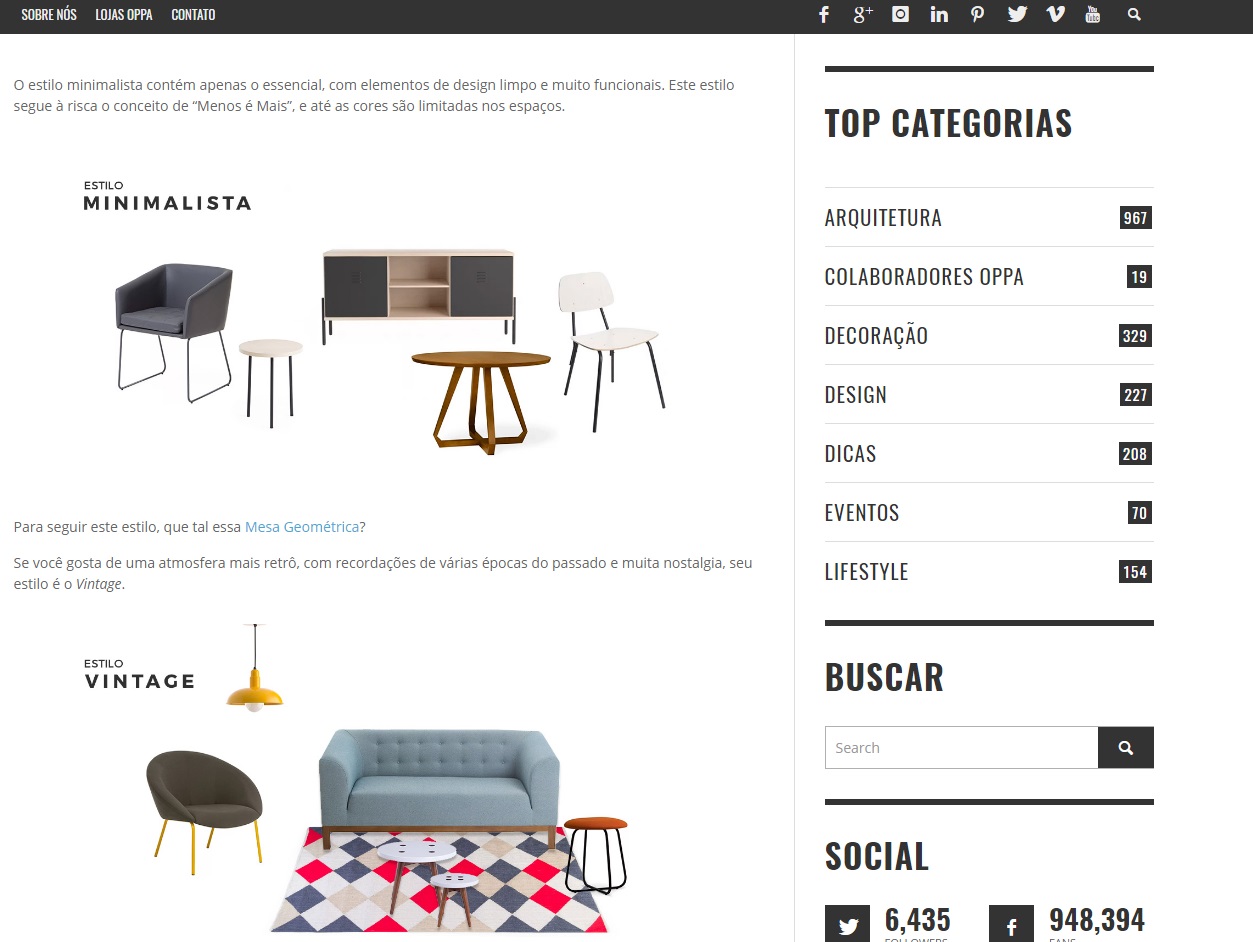The width and height of the screenshot is (1253, 942).
Task: Open the Vimeo icon in header
Action: [x=1055, y=14]
